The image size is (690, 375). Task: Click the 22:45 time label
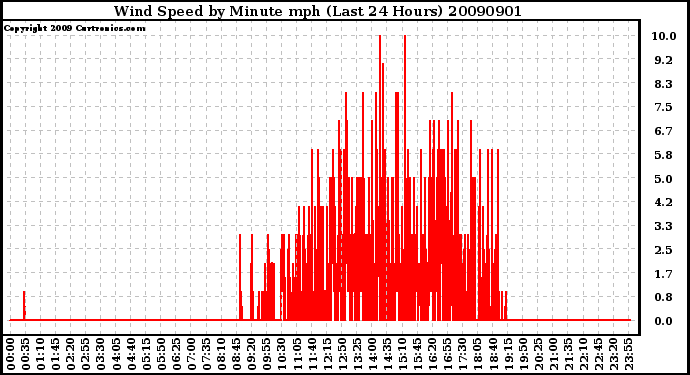[x=598, y=354]
